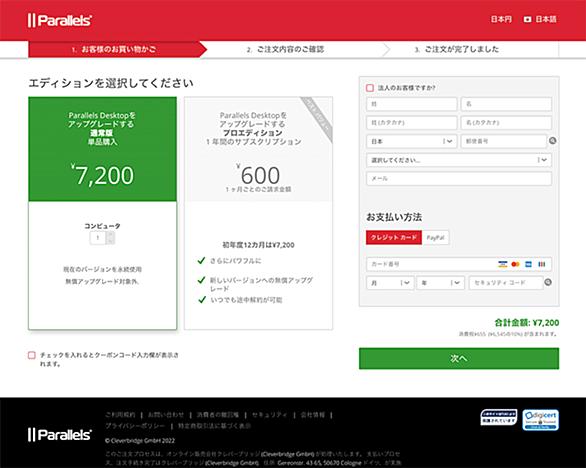Click the お支払い方法 heading

(394, 217)
